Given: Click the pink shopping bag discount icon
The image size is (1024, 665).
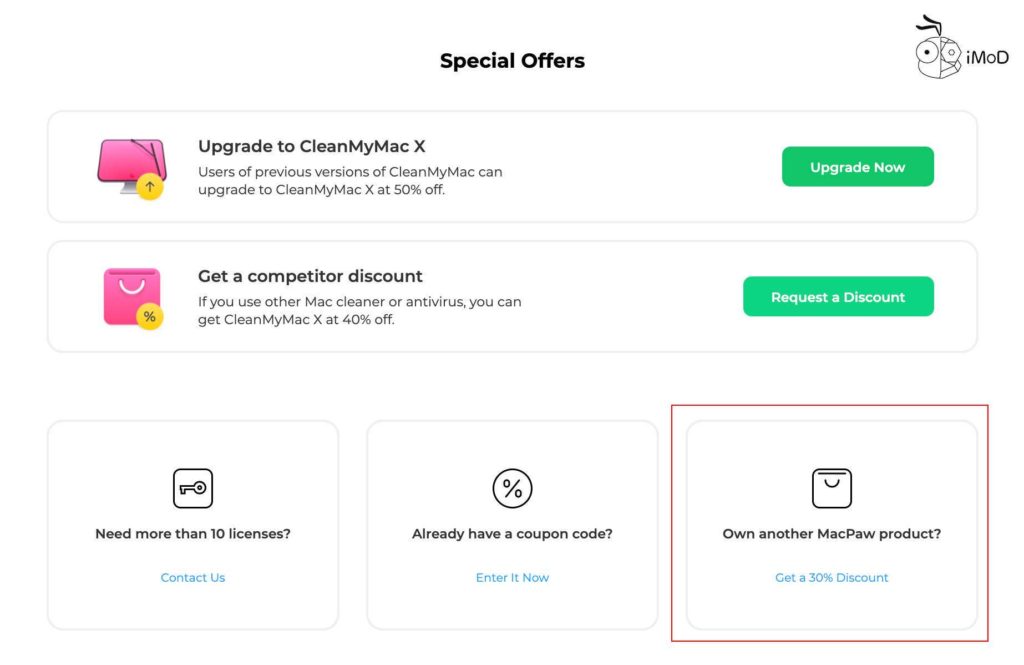Looking at the screenshot, I should [x=130, y=294].
